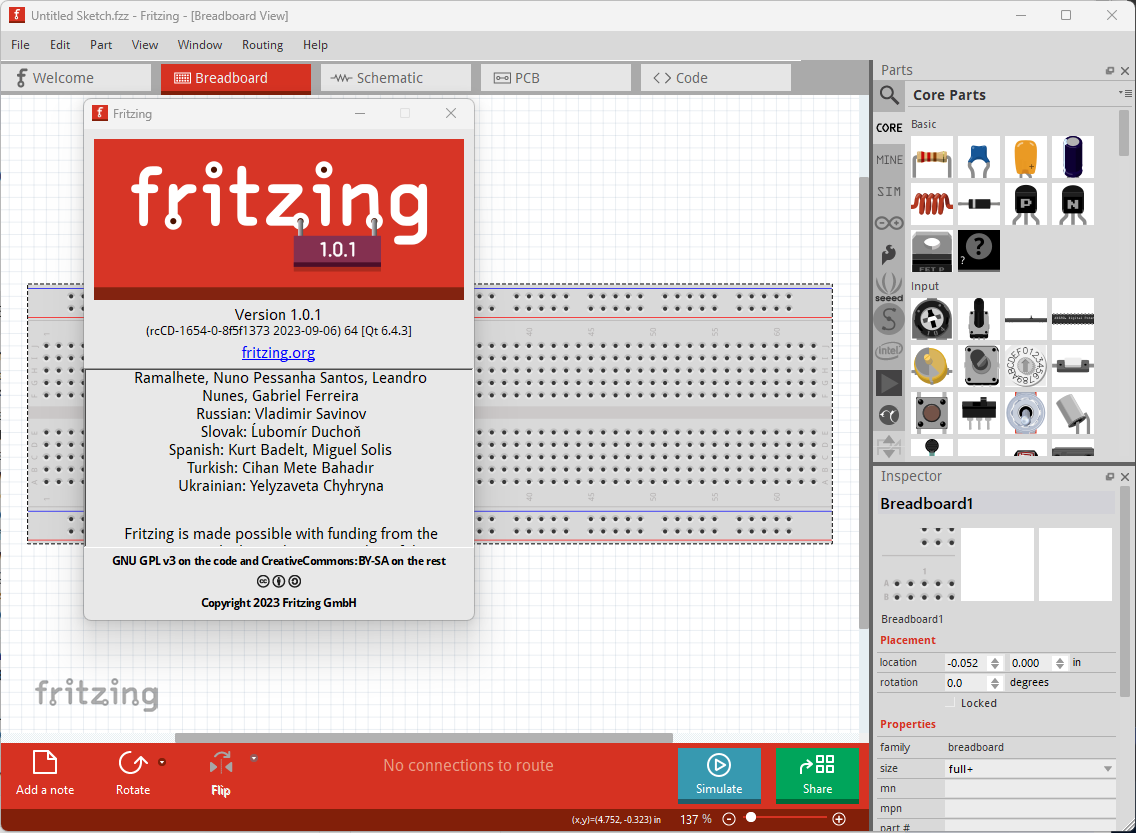Click the mpn property input field
1136x833 pixels.
tap(1030, 809)
